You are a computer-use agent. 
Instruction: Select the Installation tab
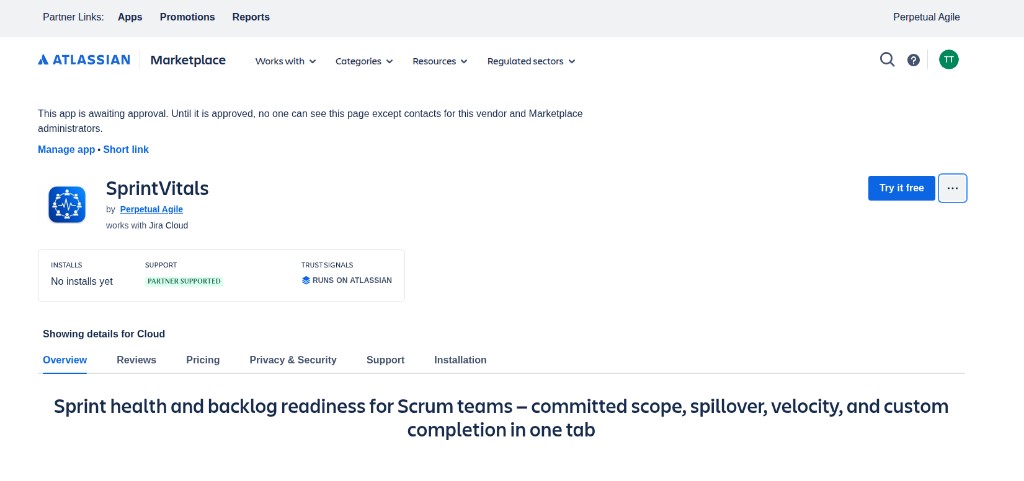point(460,360)
